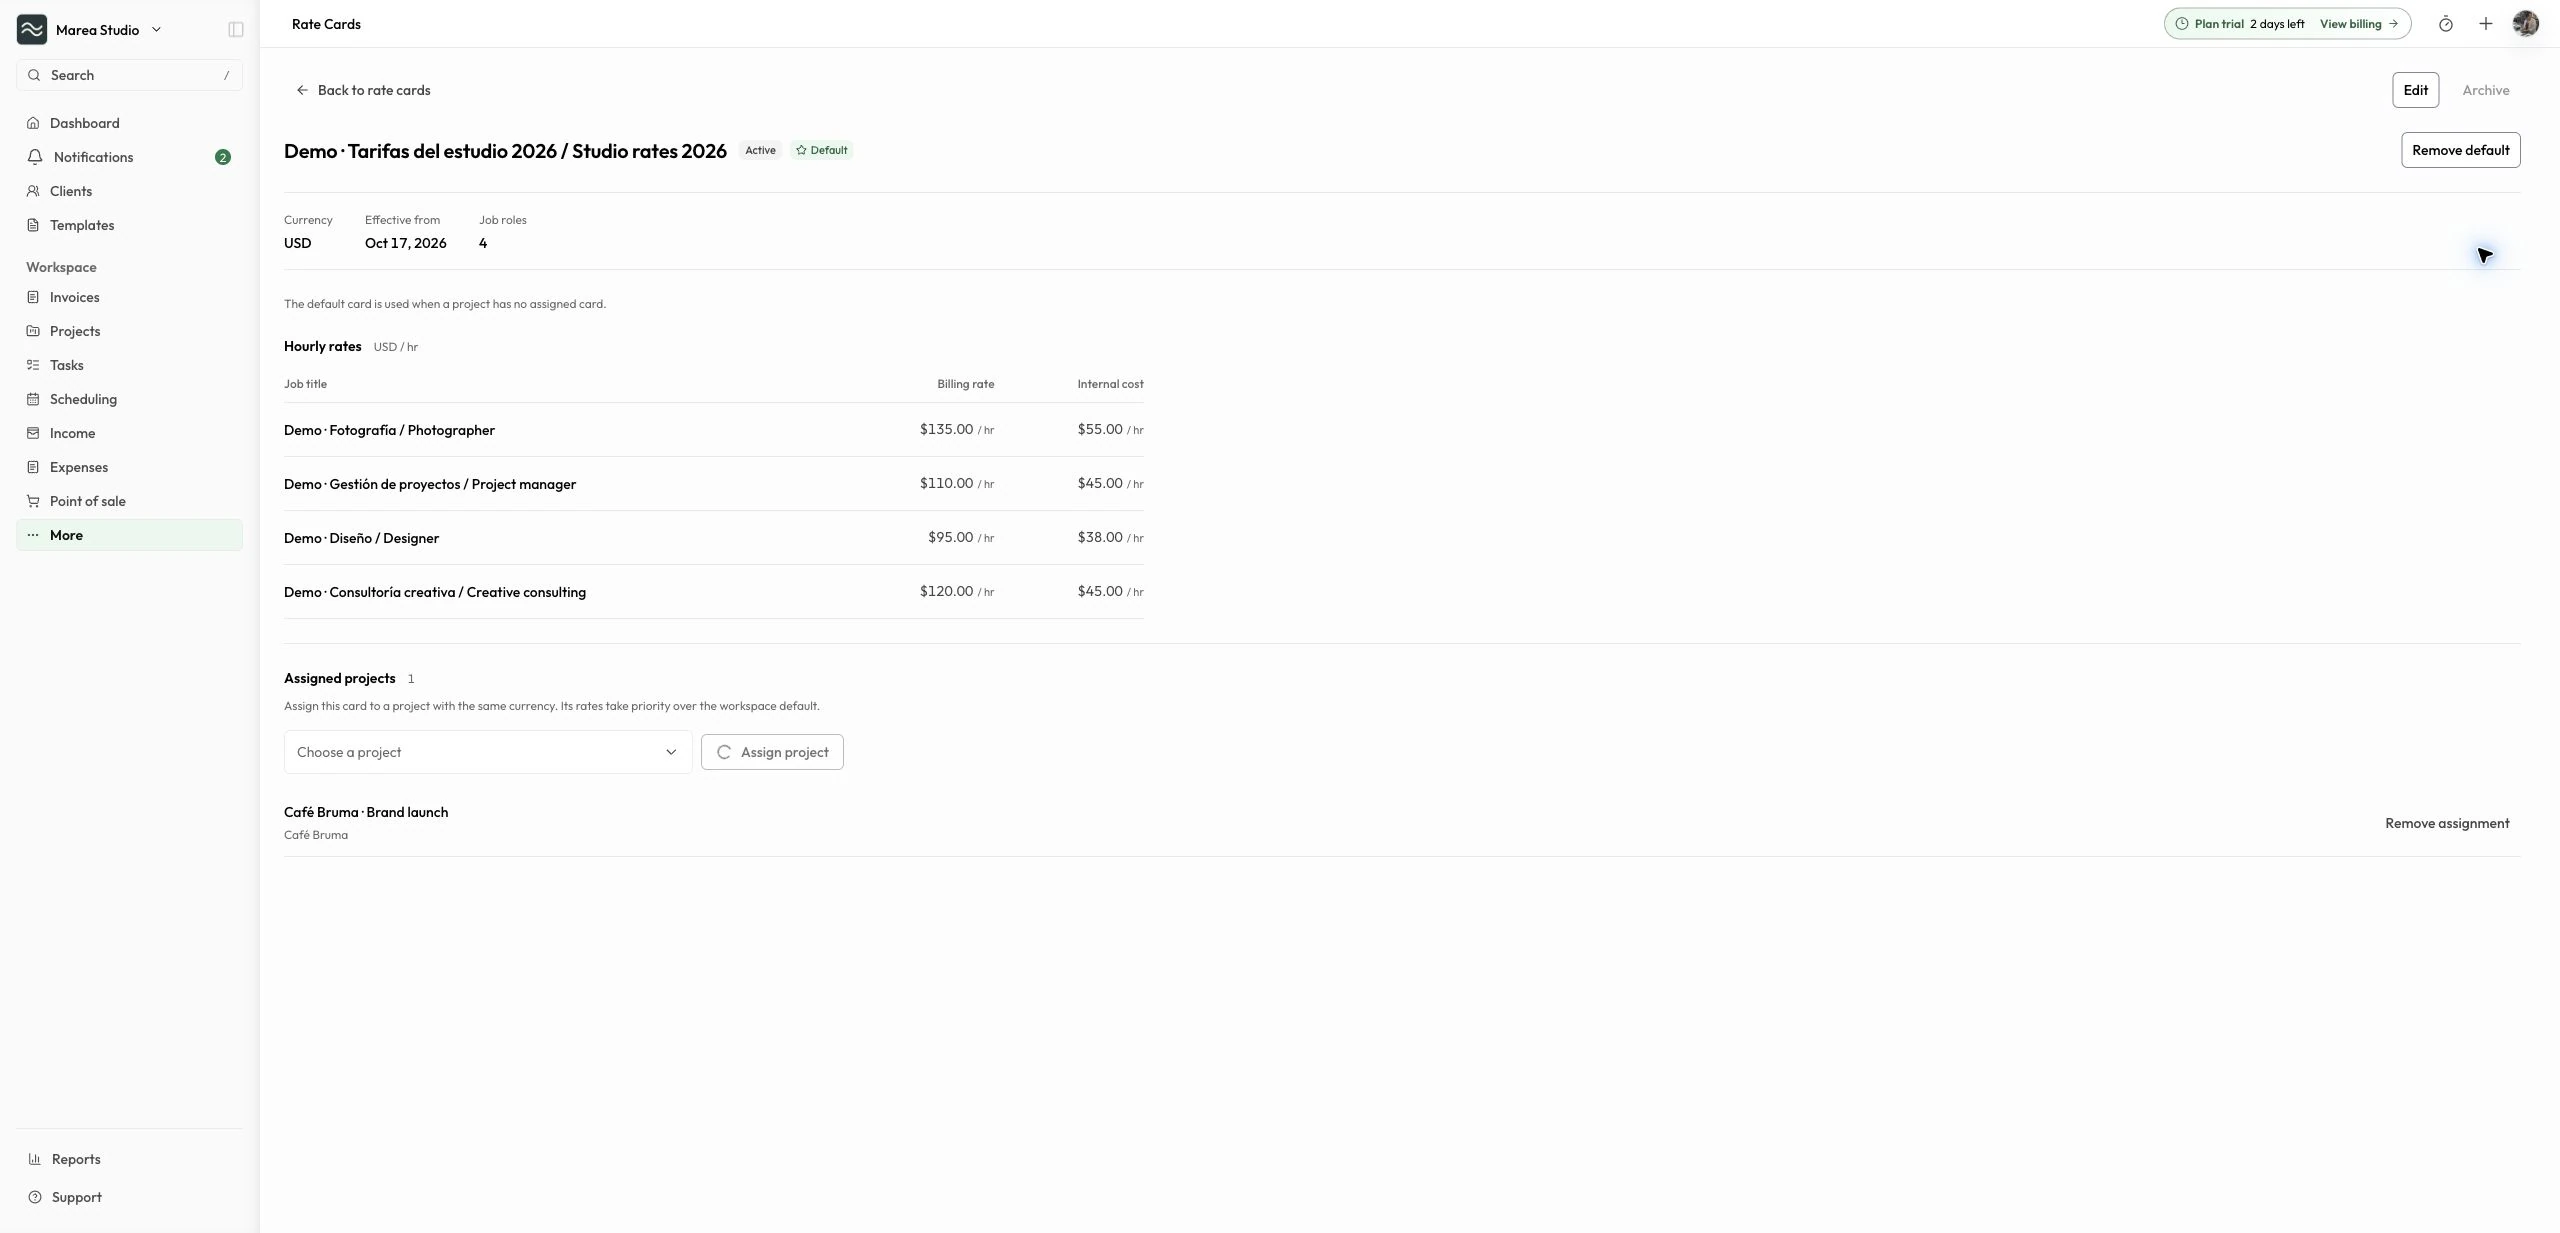
Task: Click the Support help icon
Action: (x=35, y=1197)
